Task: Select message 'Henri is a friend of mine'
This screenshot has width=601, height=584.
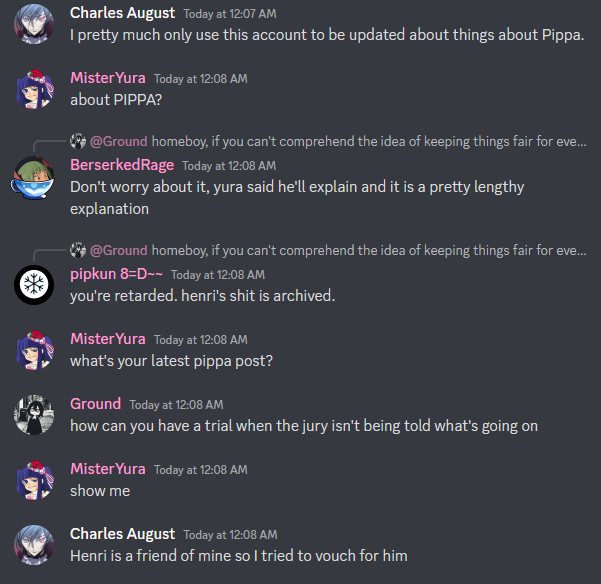Action: 239,556
